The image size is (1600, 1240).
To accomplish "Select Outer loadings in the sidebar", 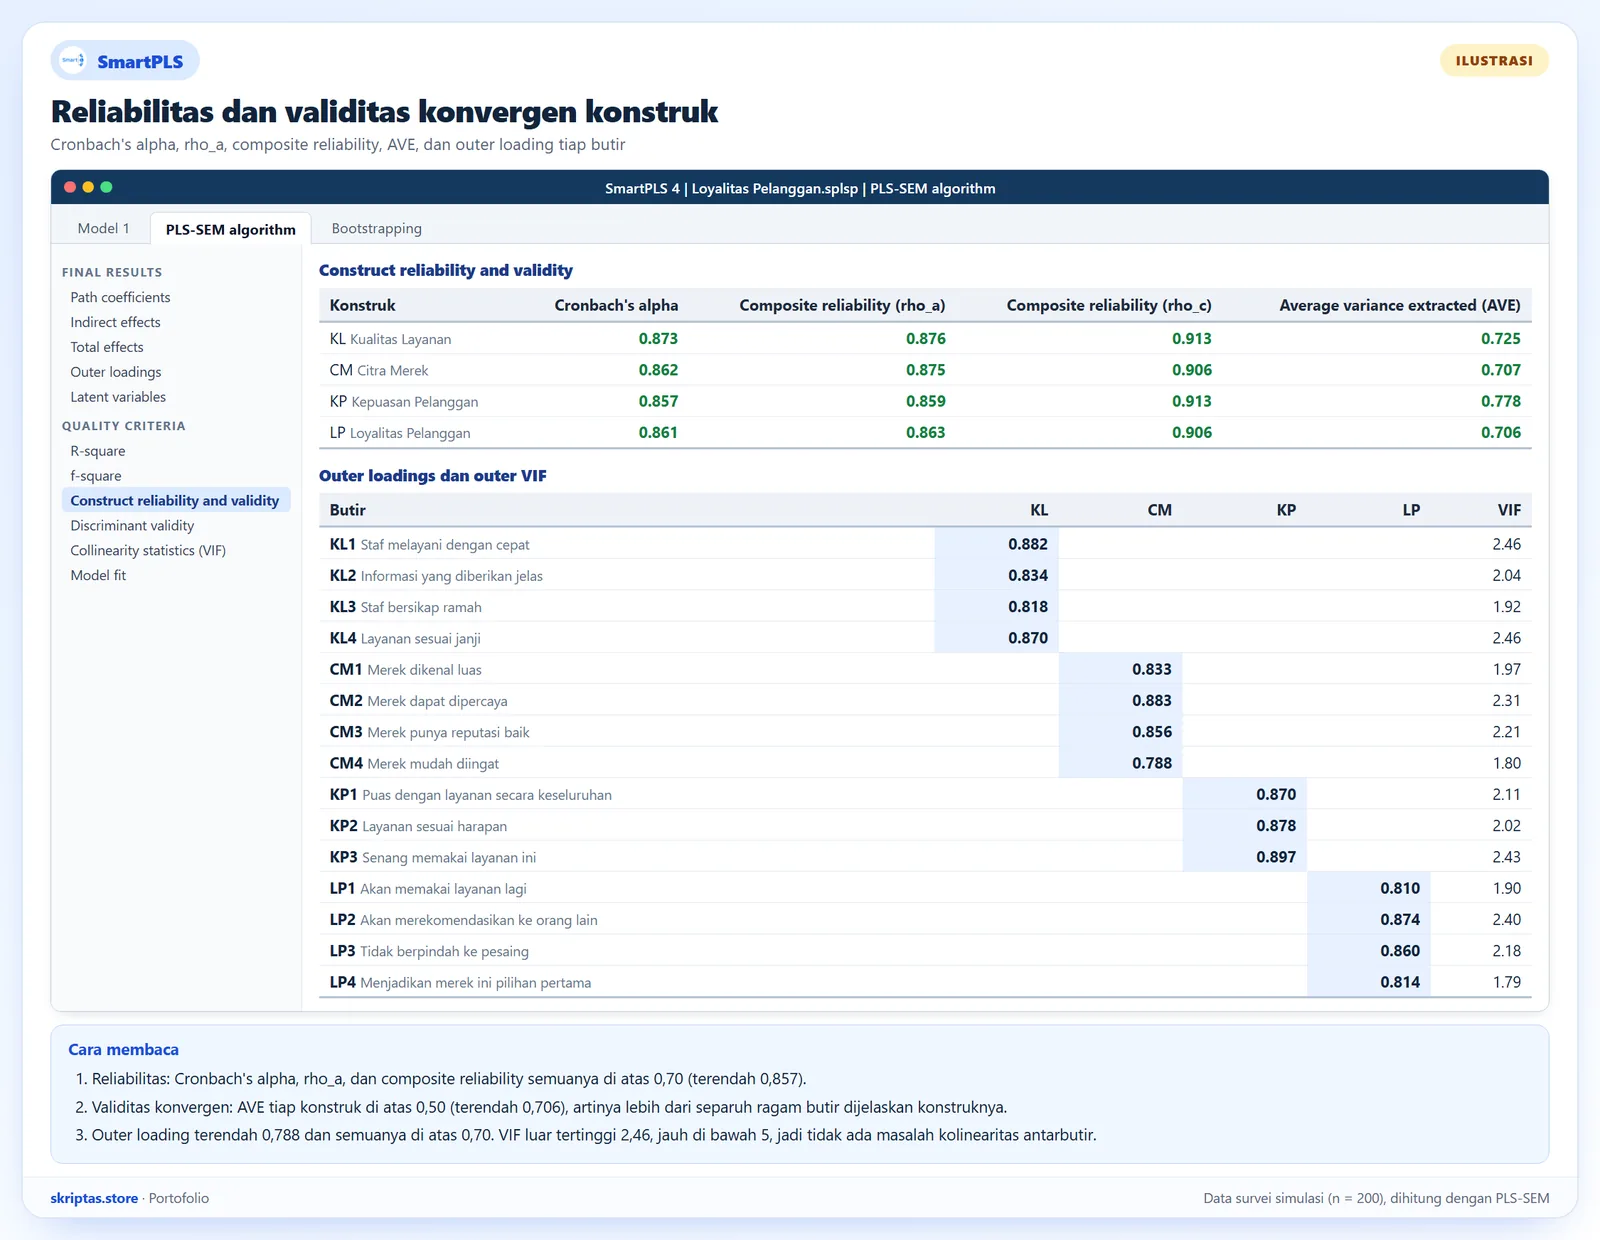I will [116, 372].
